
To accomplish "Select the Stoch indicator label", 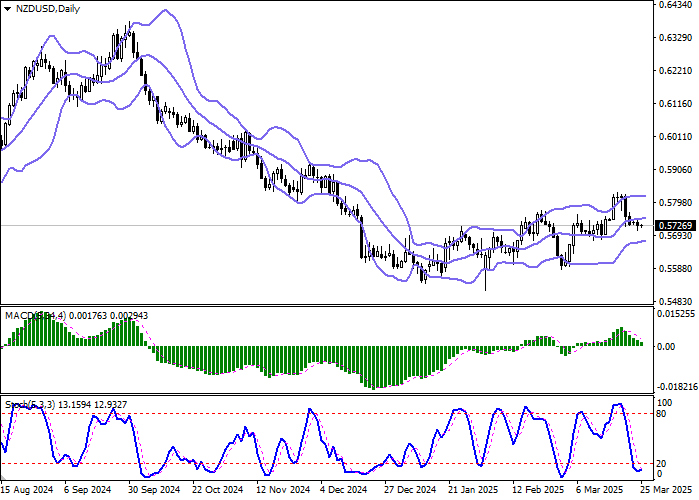I will pos(17,406).
